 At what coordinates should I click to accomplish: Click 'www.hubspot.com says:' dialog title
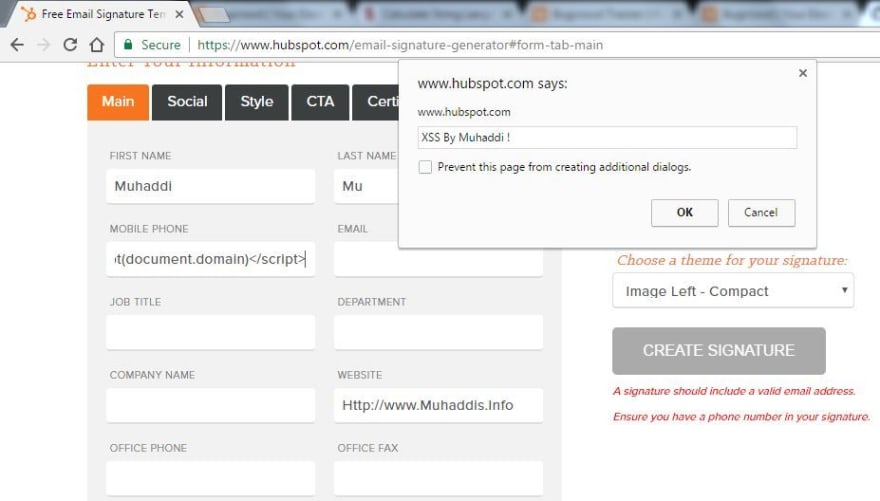pos(492,84)
